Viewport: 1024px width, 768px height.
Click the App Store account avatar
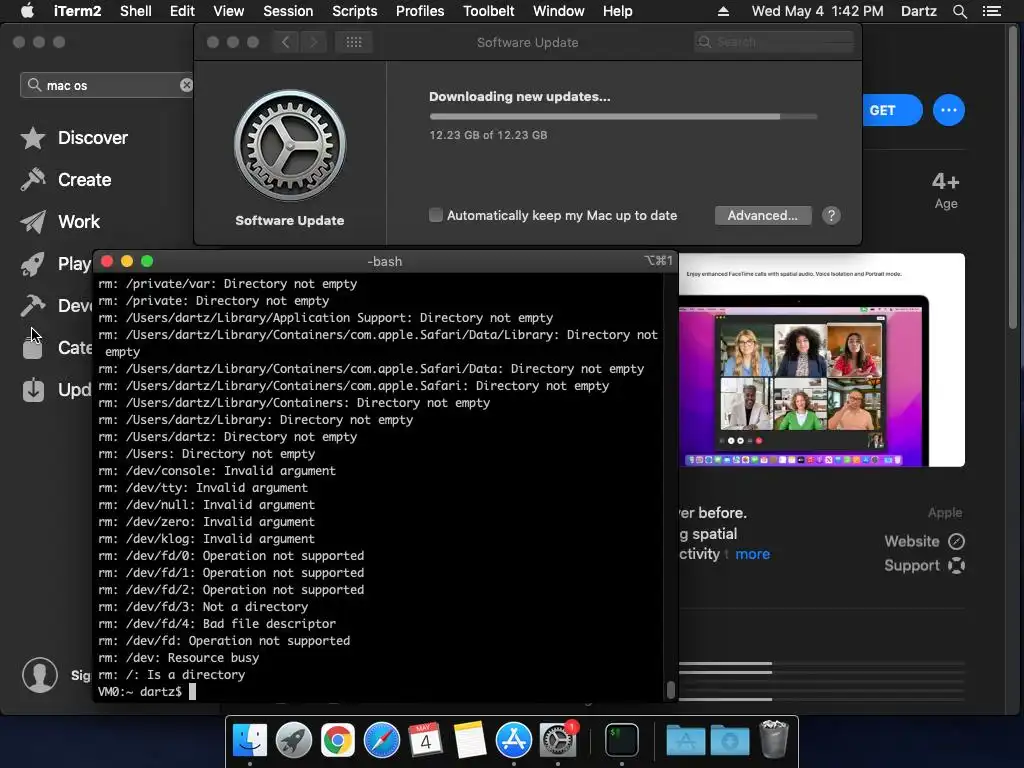tap(40, 675)
